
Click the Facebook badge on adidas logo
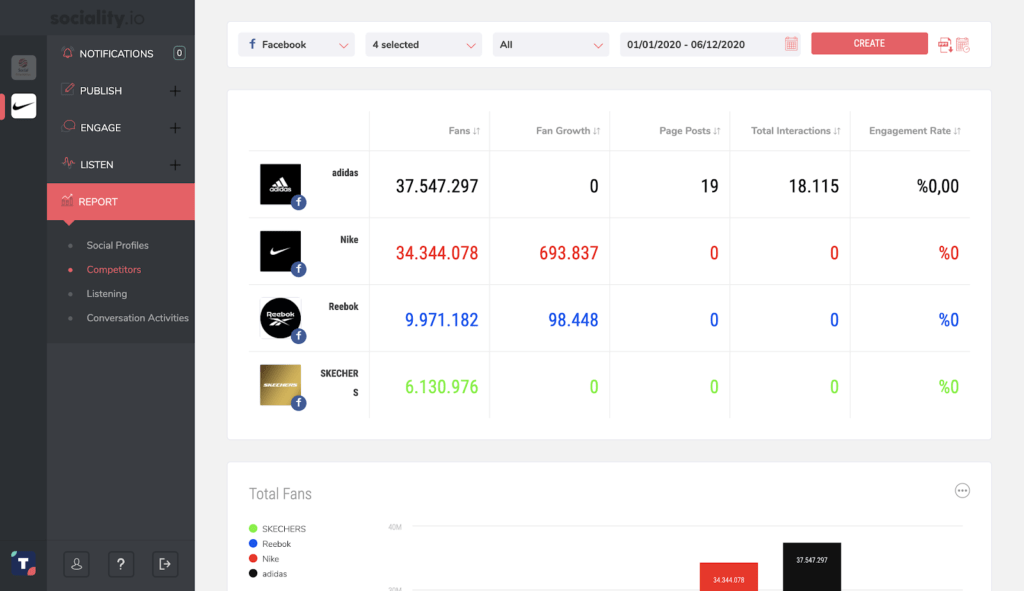click(x=298, y=202)
